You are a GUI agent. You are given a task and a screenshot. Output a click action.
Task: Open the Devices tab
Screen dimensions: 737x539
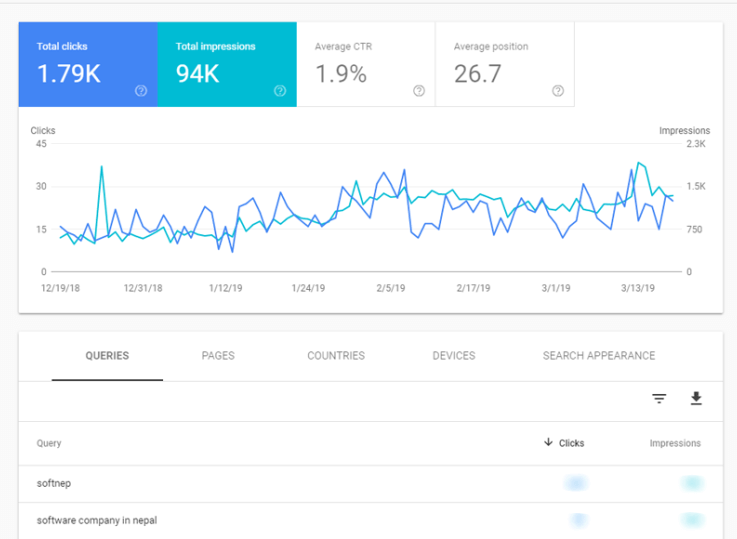[453, 356]
